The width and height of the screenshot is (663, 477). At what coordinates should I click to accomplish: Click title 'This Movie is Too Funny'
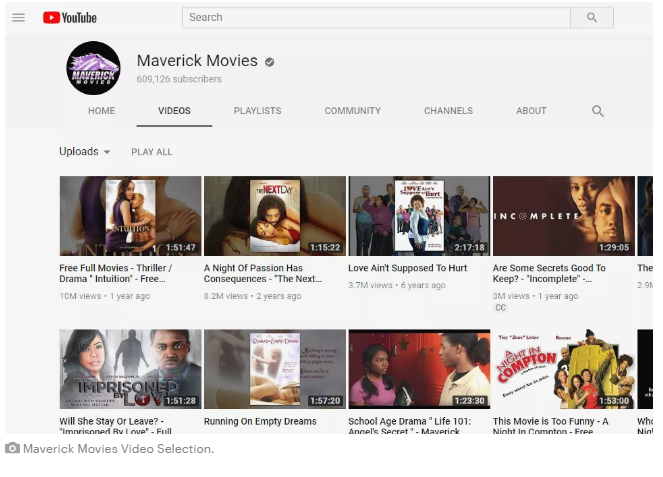[551, 426]
